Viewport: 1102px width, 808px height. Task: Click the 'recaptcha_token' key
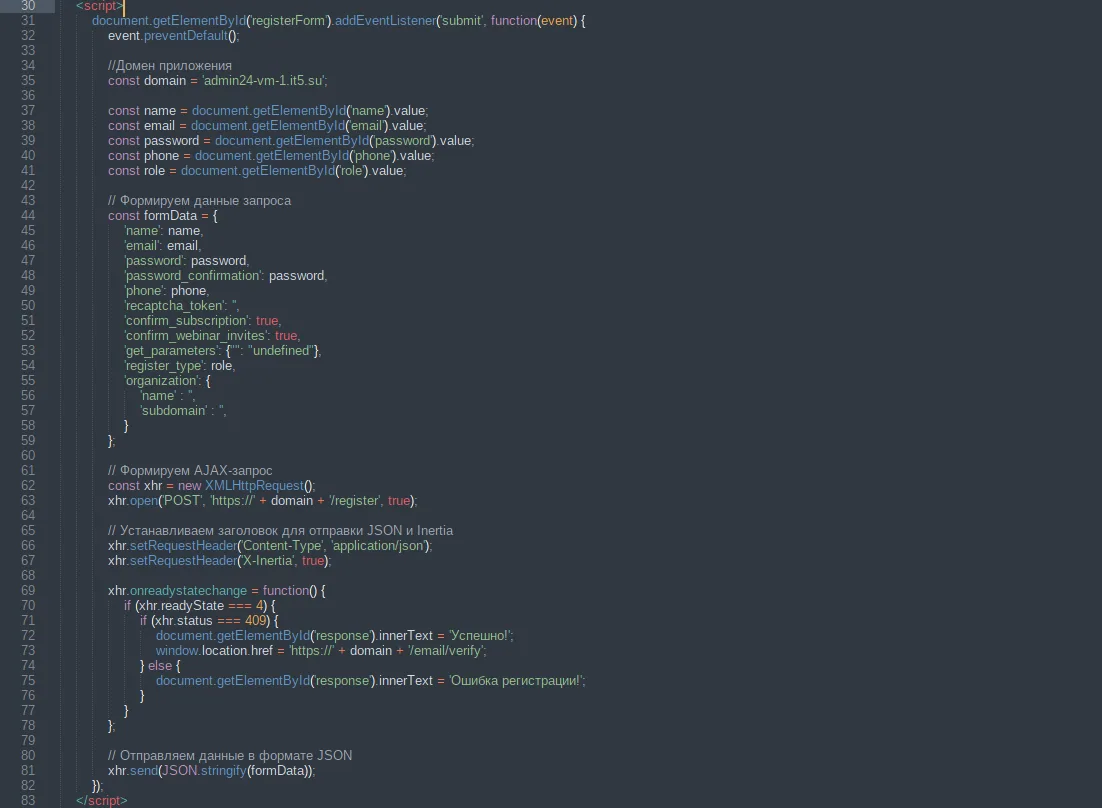pos(175,306)
